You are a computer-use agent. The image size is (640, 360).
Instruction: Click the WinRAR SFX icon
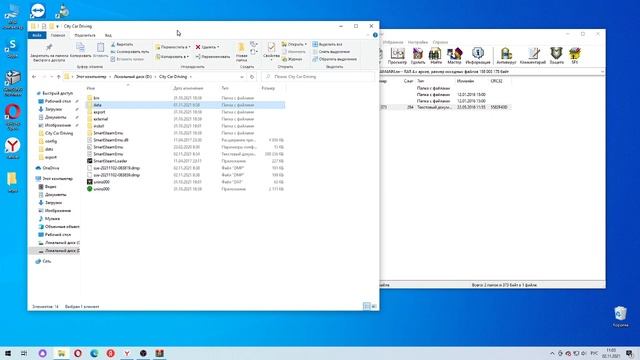coord(575,56)
